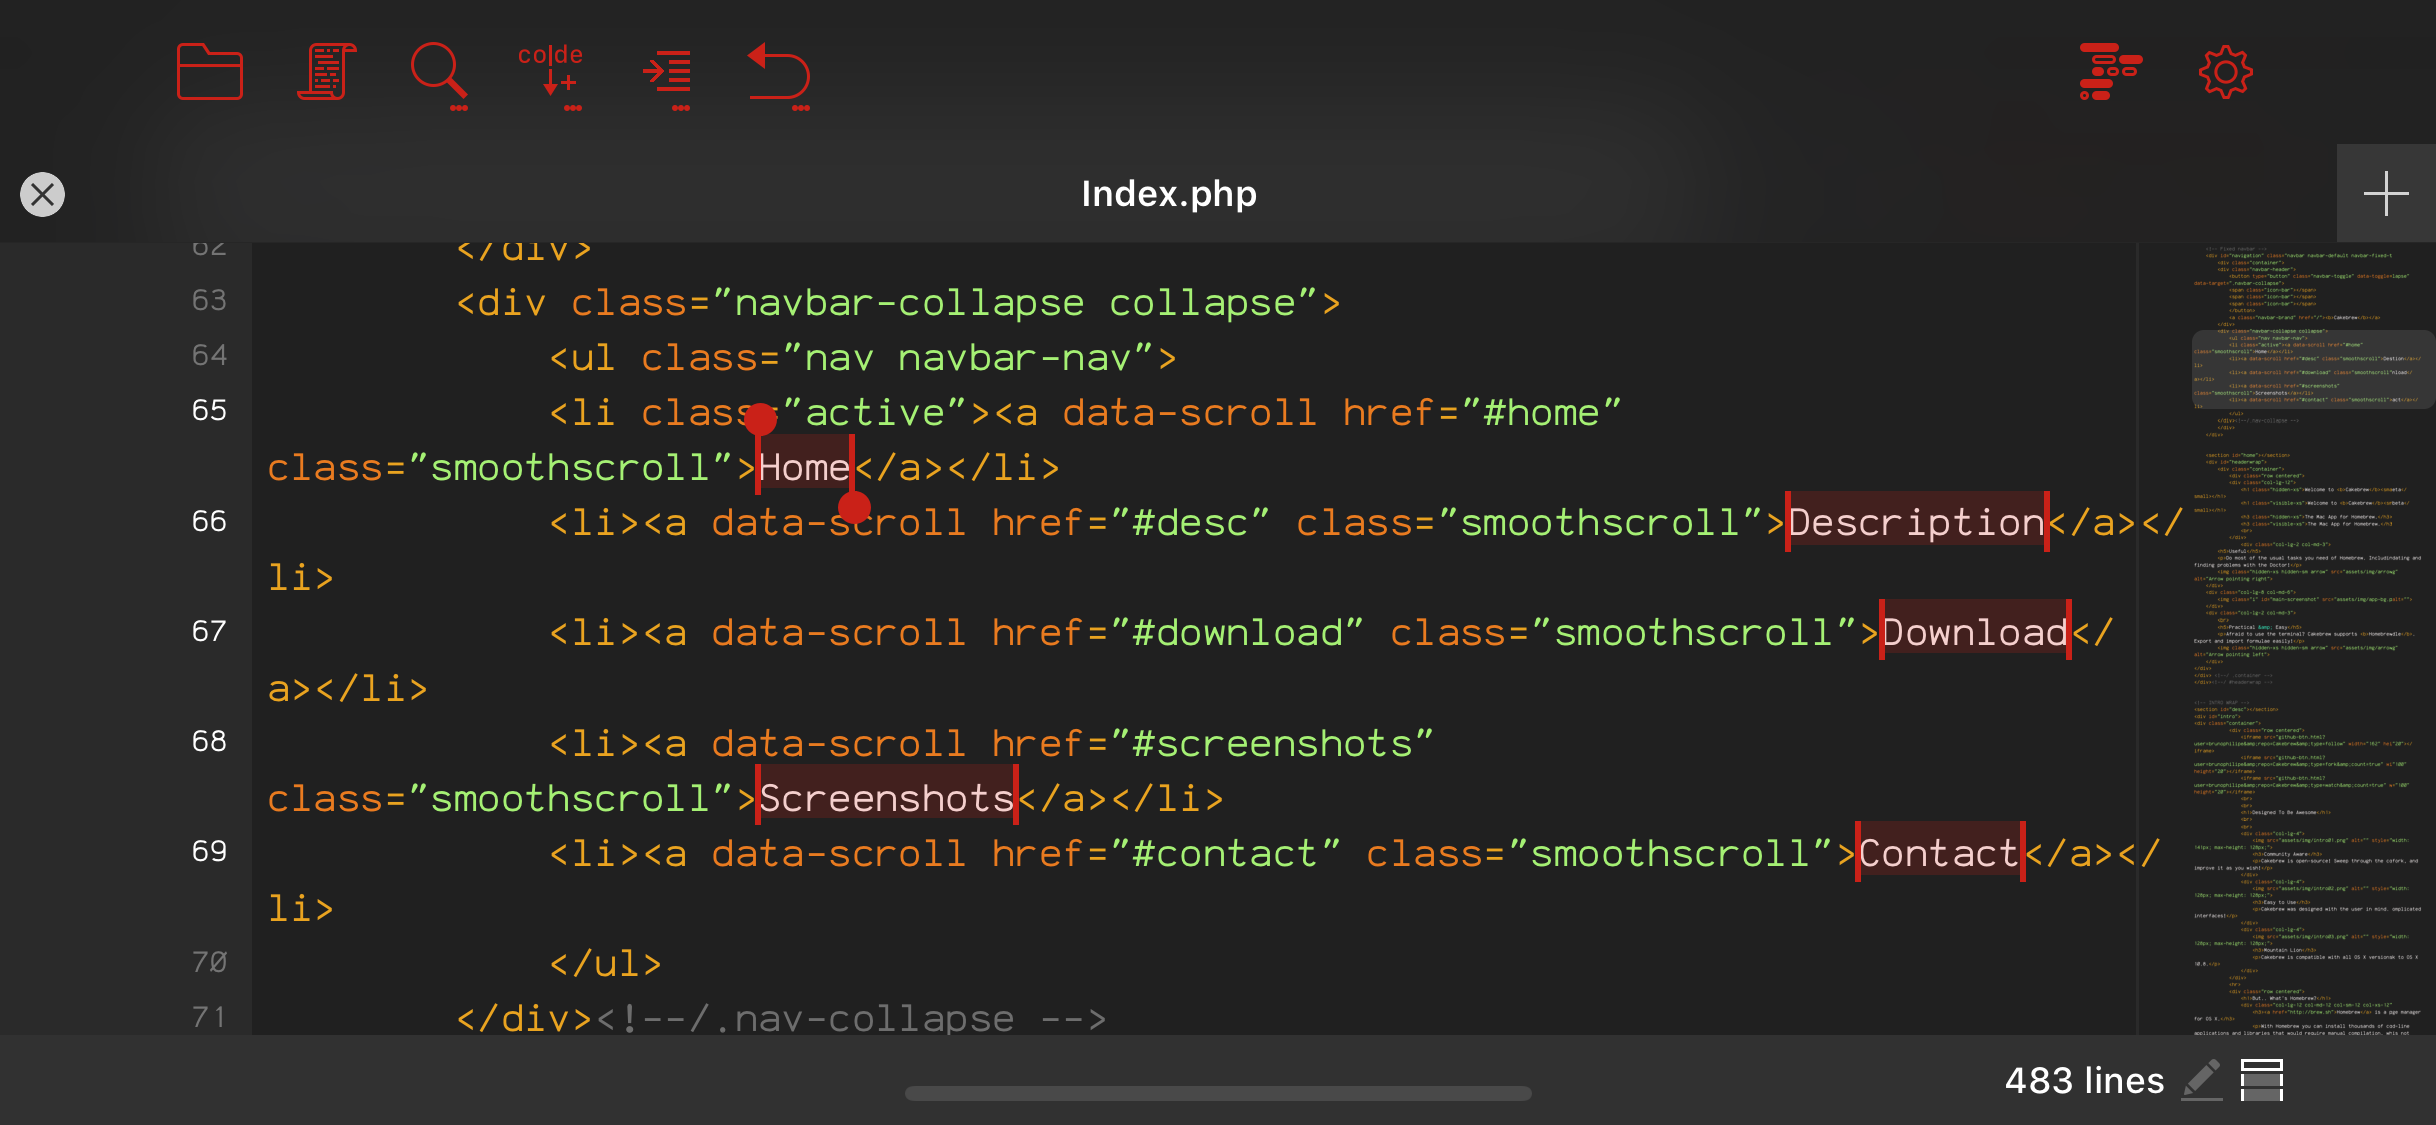Click the highlighted Contact text
The height and width of the screenshot is (1125, 2436).
1939,853
